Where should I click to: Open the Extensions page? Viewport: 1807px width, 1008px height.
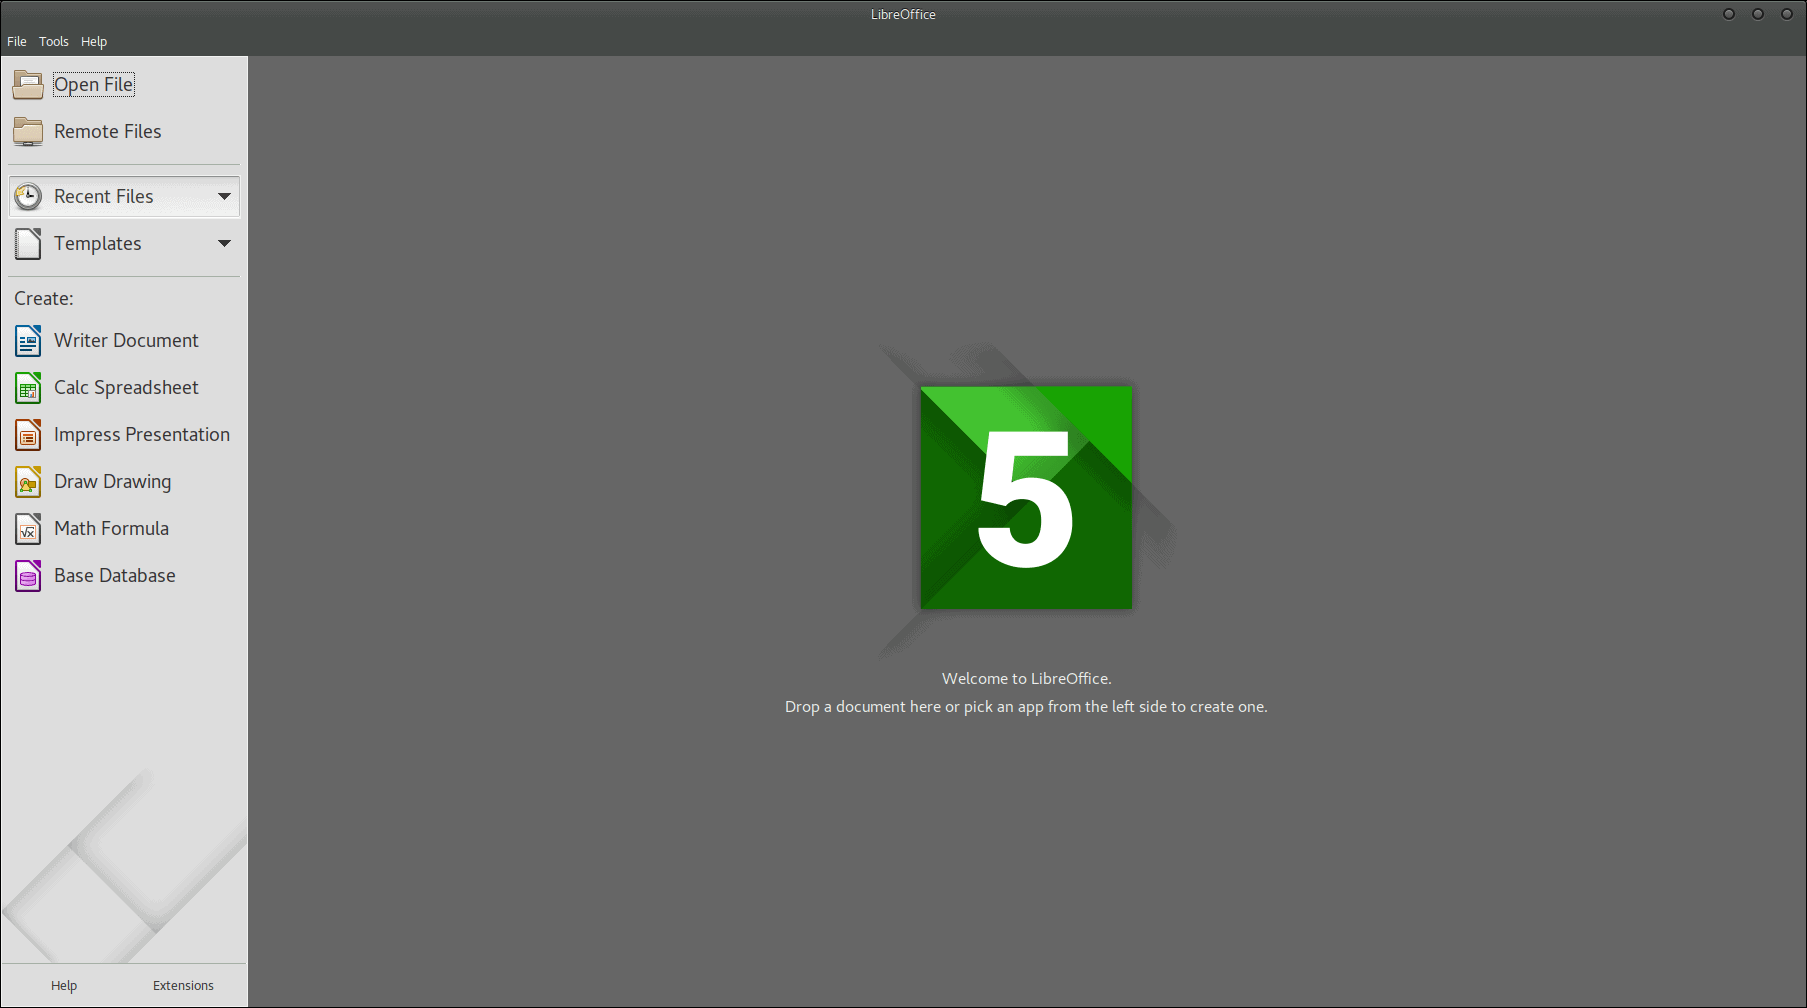coord(183,985)
